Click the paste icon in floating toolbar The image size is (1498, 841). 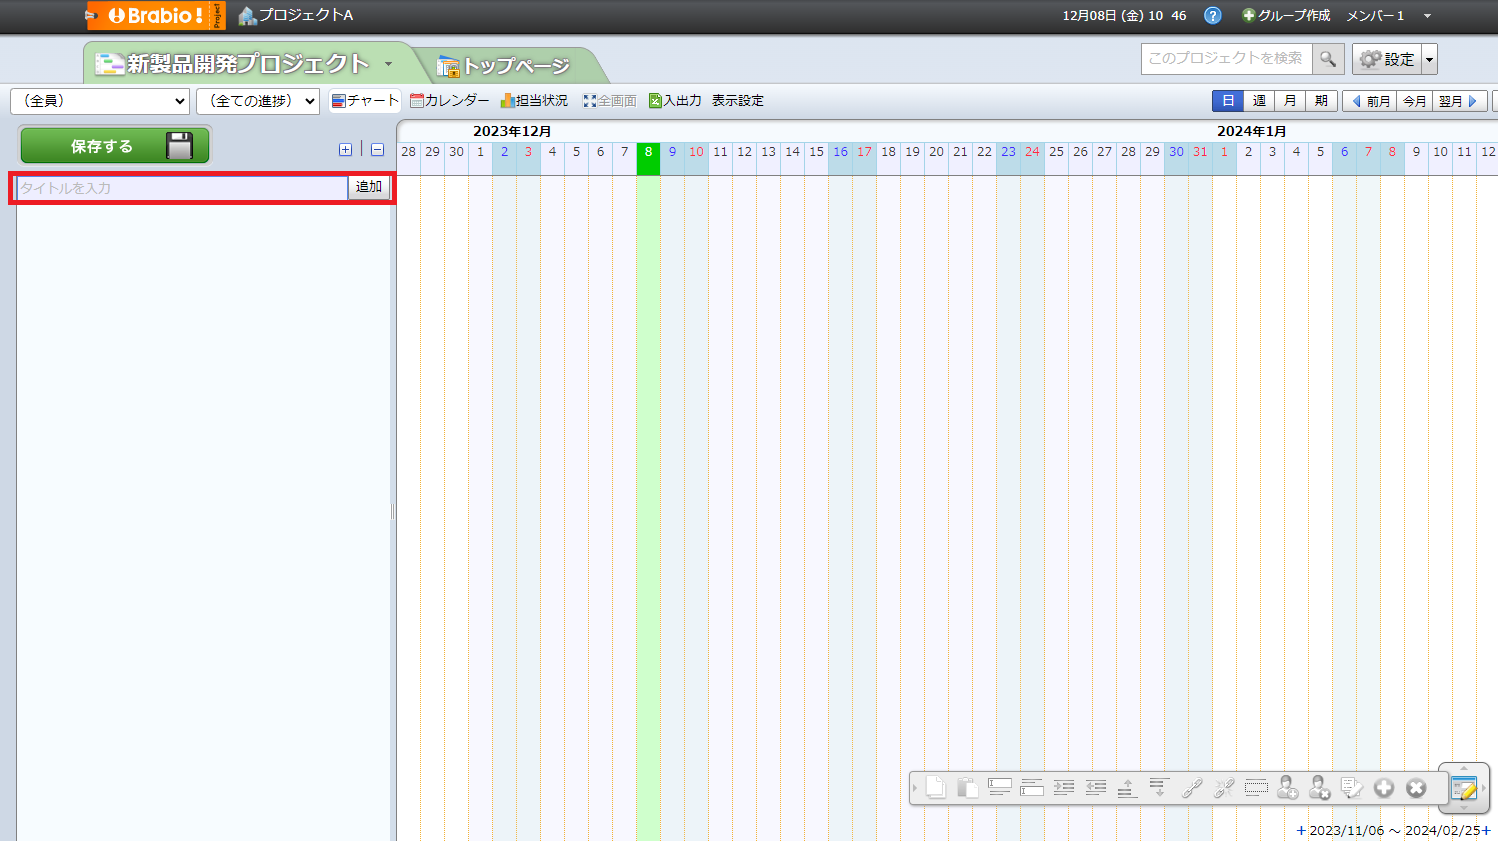coord(967,788)
